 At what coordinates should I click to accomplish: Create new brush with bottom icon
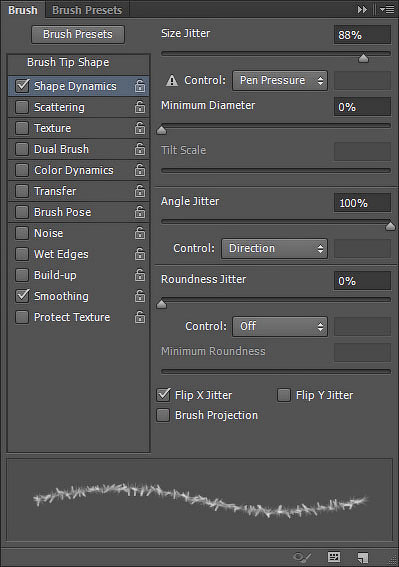pos(362,557)
